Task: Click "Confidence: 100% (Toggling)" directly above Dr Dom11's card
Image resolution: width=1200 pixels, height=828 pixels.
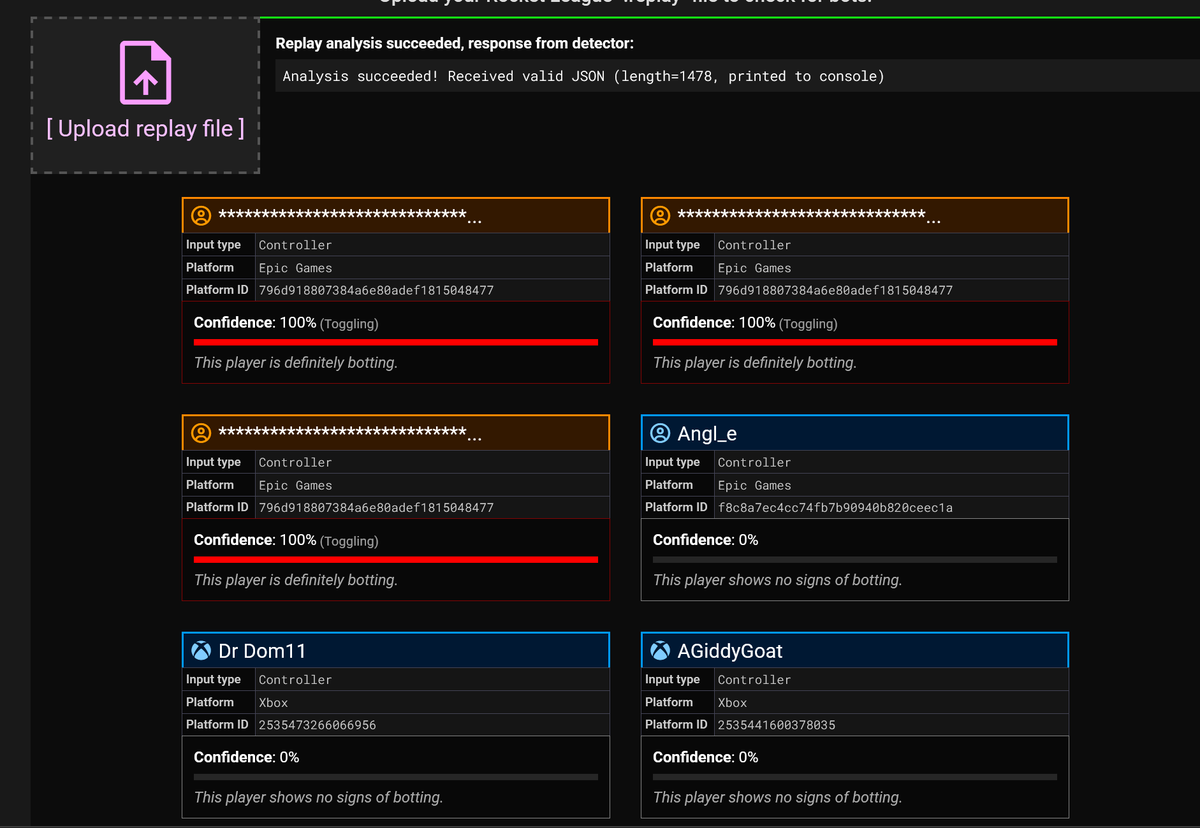Action: tap(286, 540)
